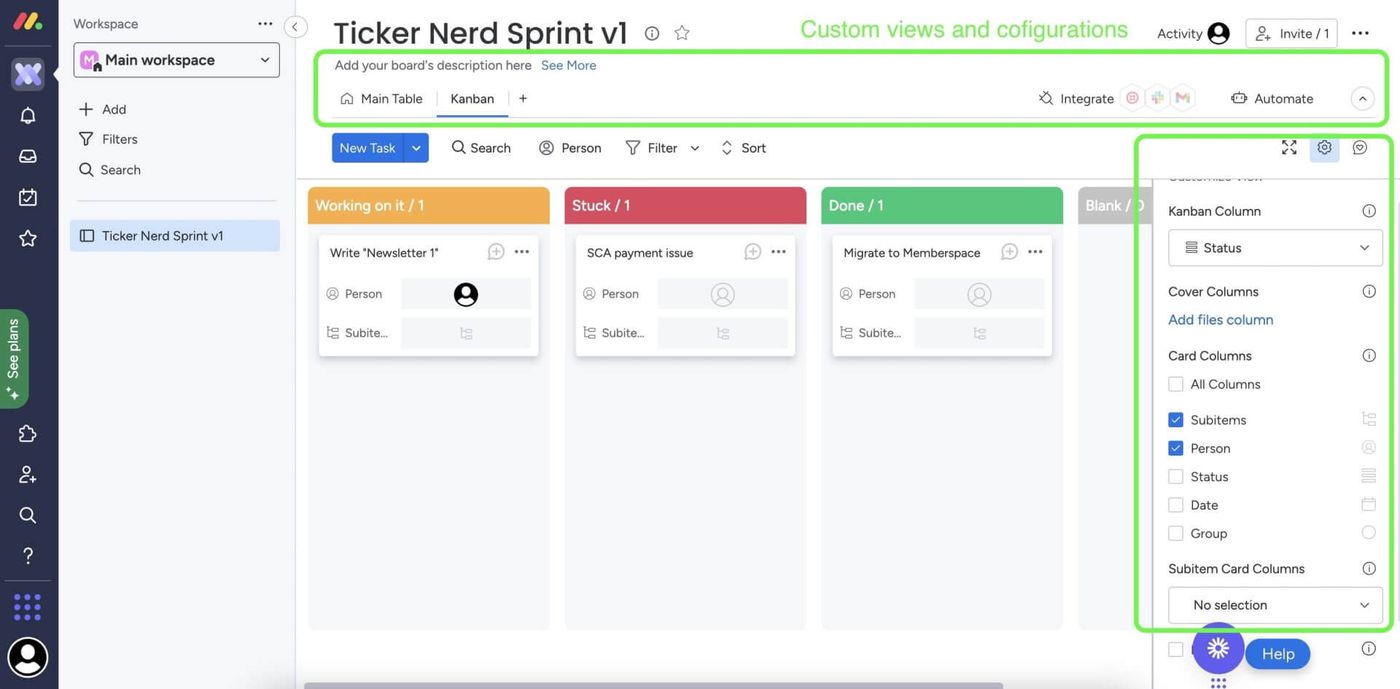Add board to favorites star icon

pyautogui.click(x=682, y=33)
